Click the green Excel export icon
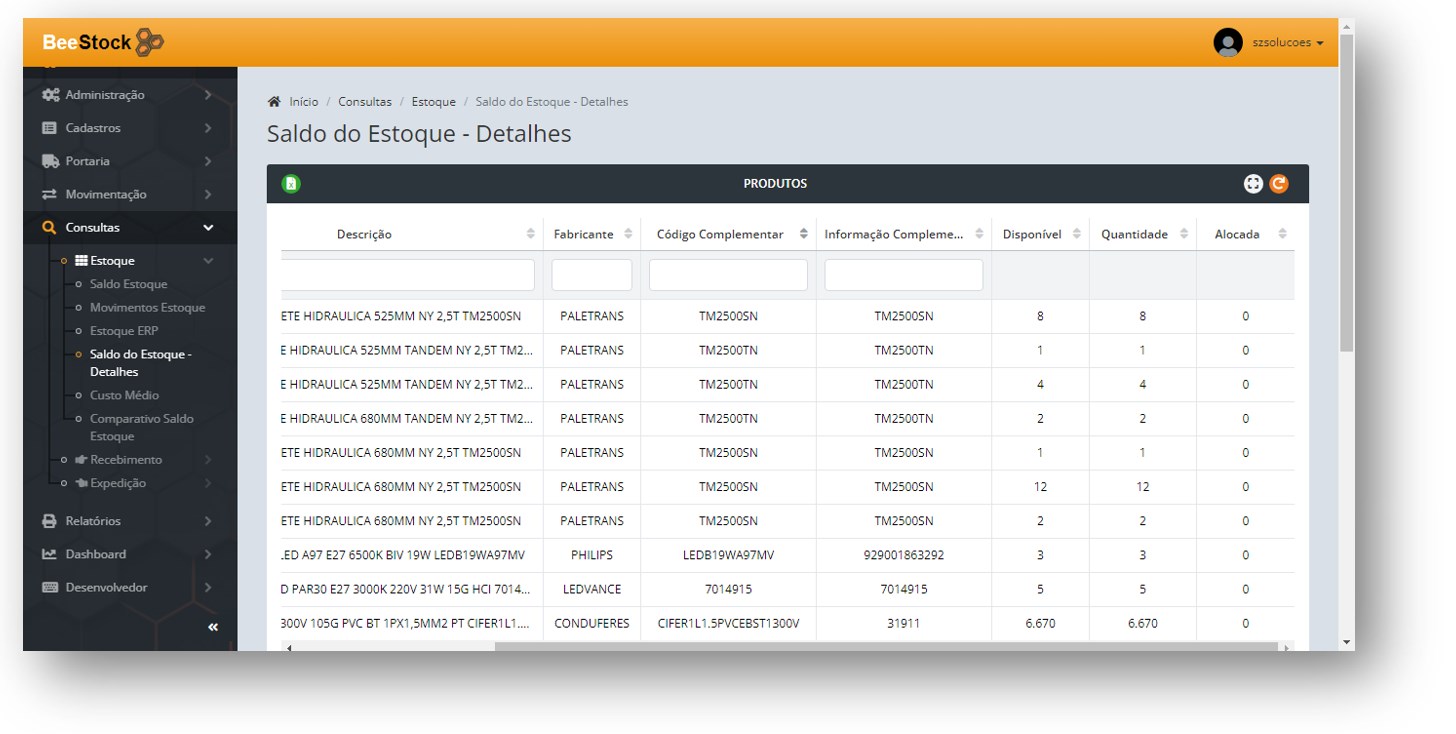 point(291,184)
